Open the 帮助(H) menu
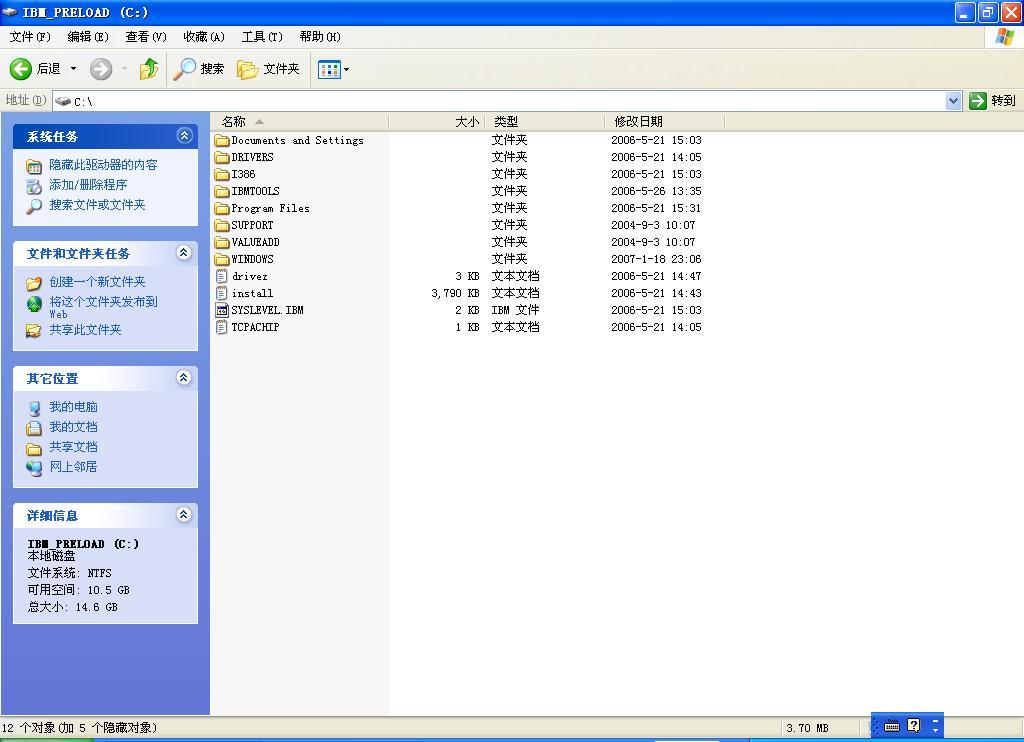1024x742 pixels. pos(320,37)
